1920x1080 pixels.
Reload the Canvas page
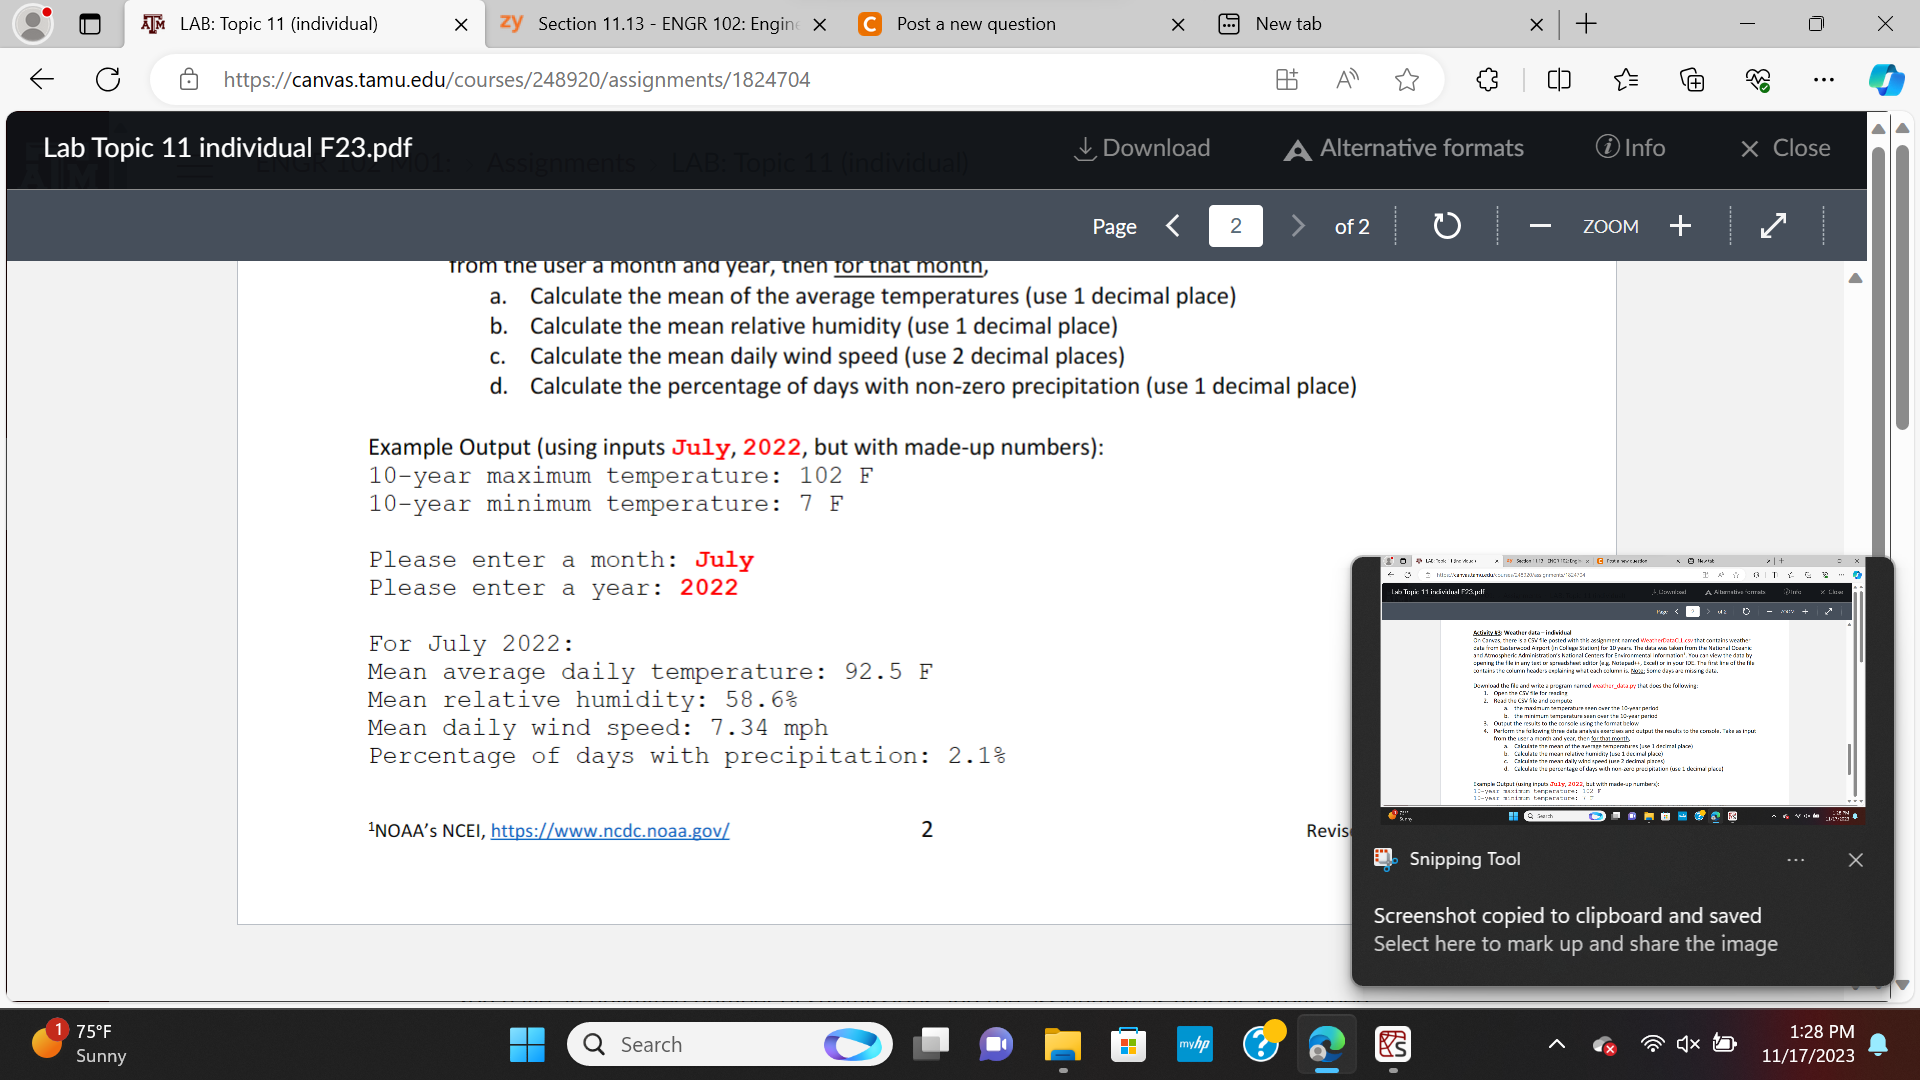point(108,80)
